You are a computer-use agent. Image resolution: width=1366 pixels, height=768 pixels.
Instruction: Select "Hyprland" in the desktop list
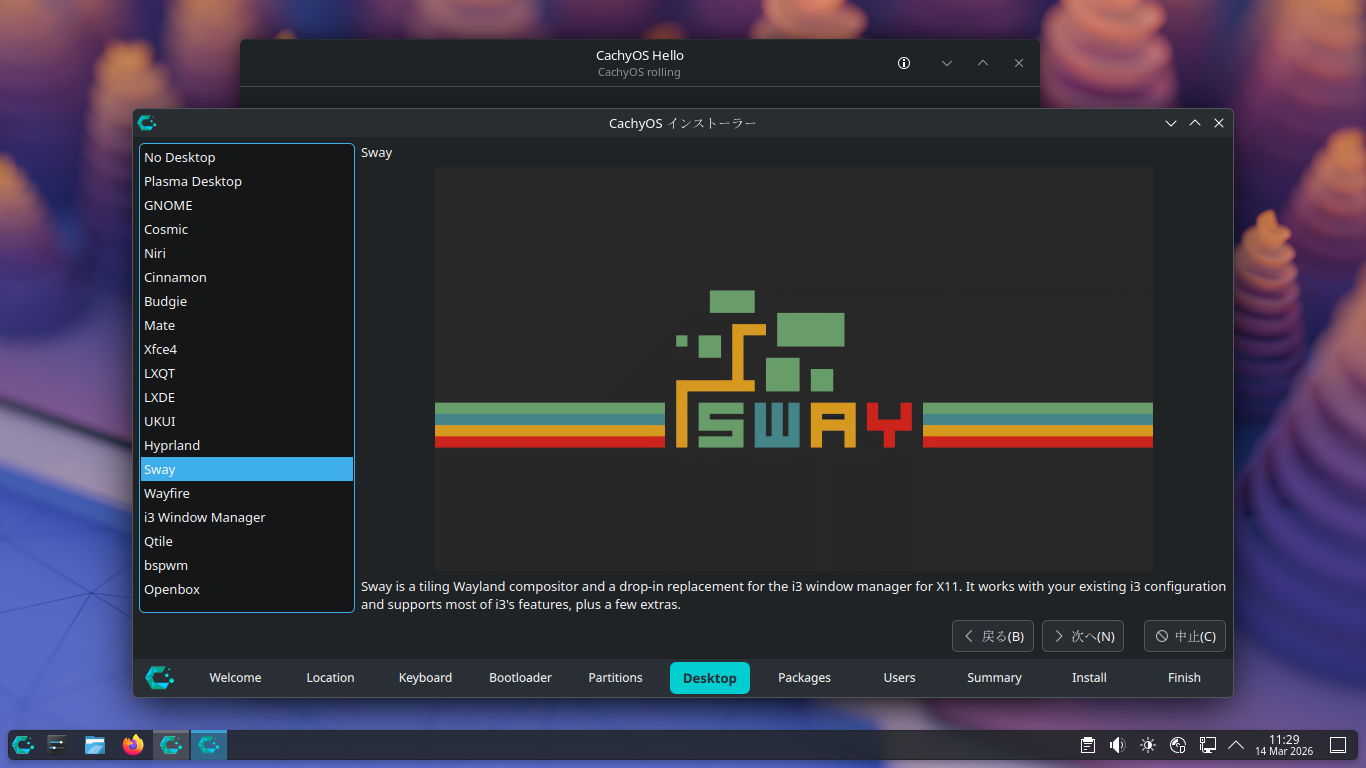click(x=247, y=445)
